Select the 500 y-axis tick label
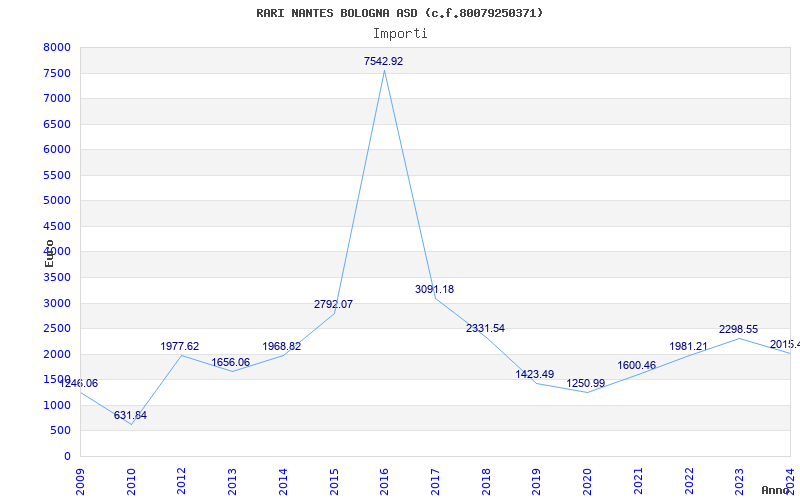The width and height of the screenshot is (800, 500). [x=60, y=431]
